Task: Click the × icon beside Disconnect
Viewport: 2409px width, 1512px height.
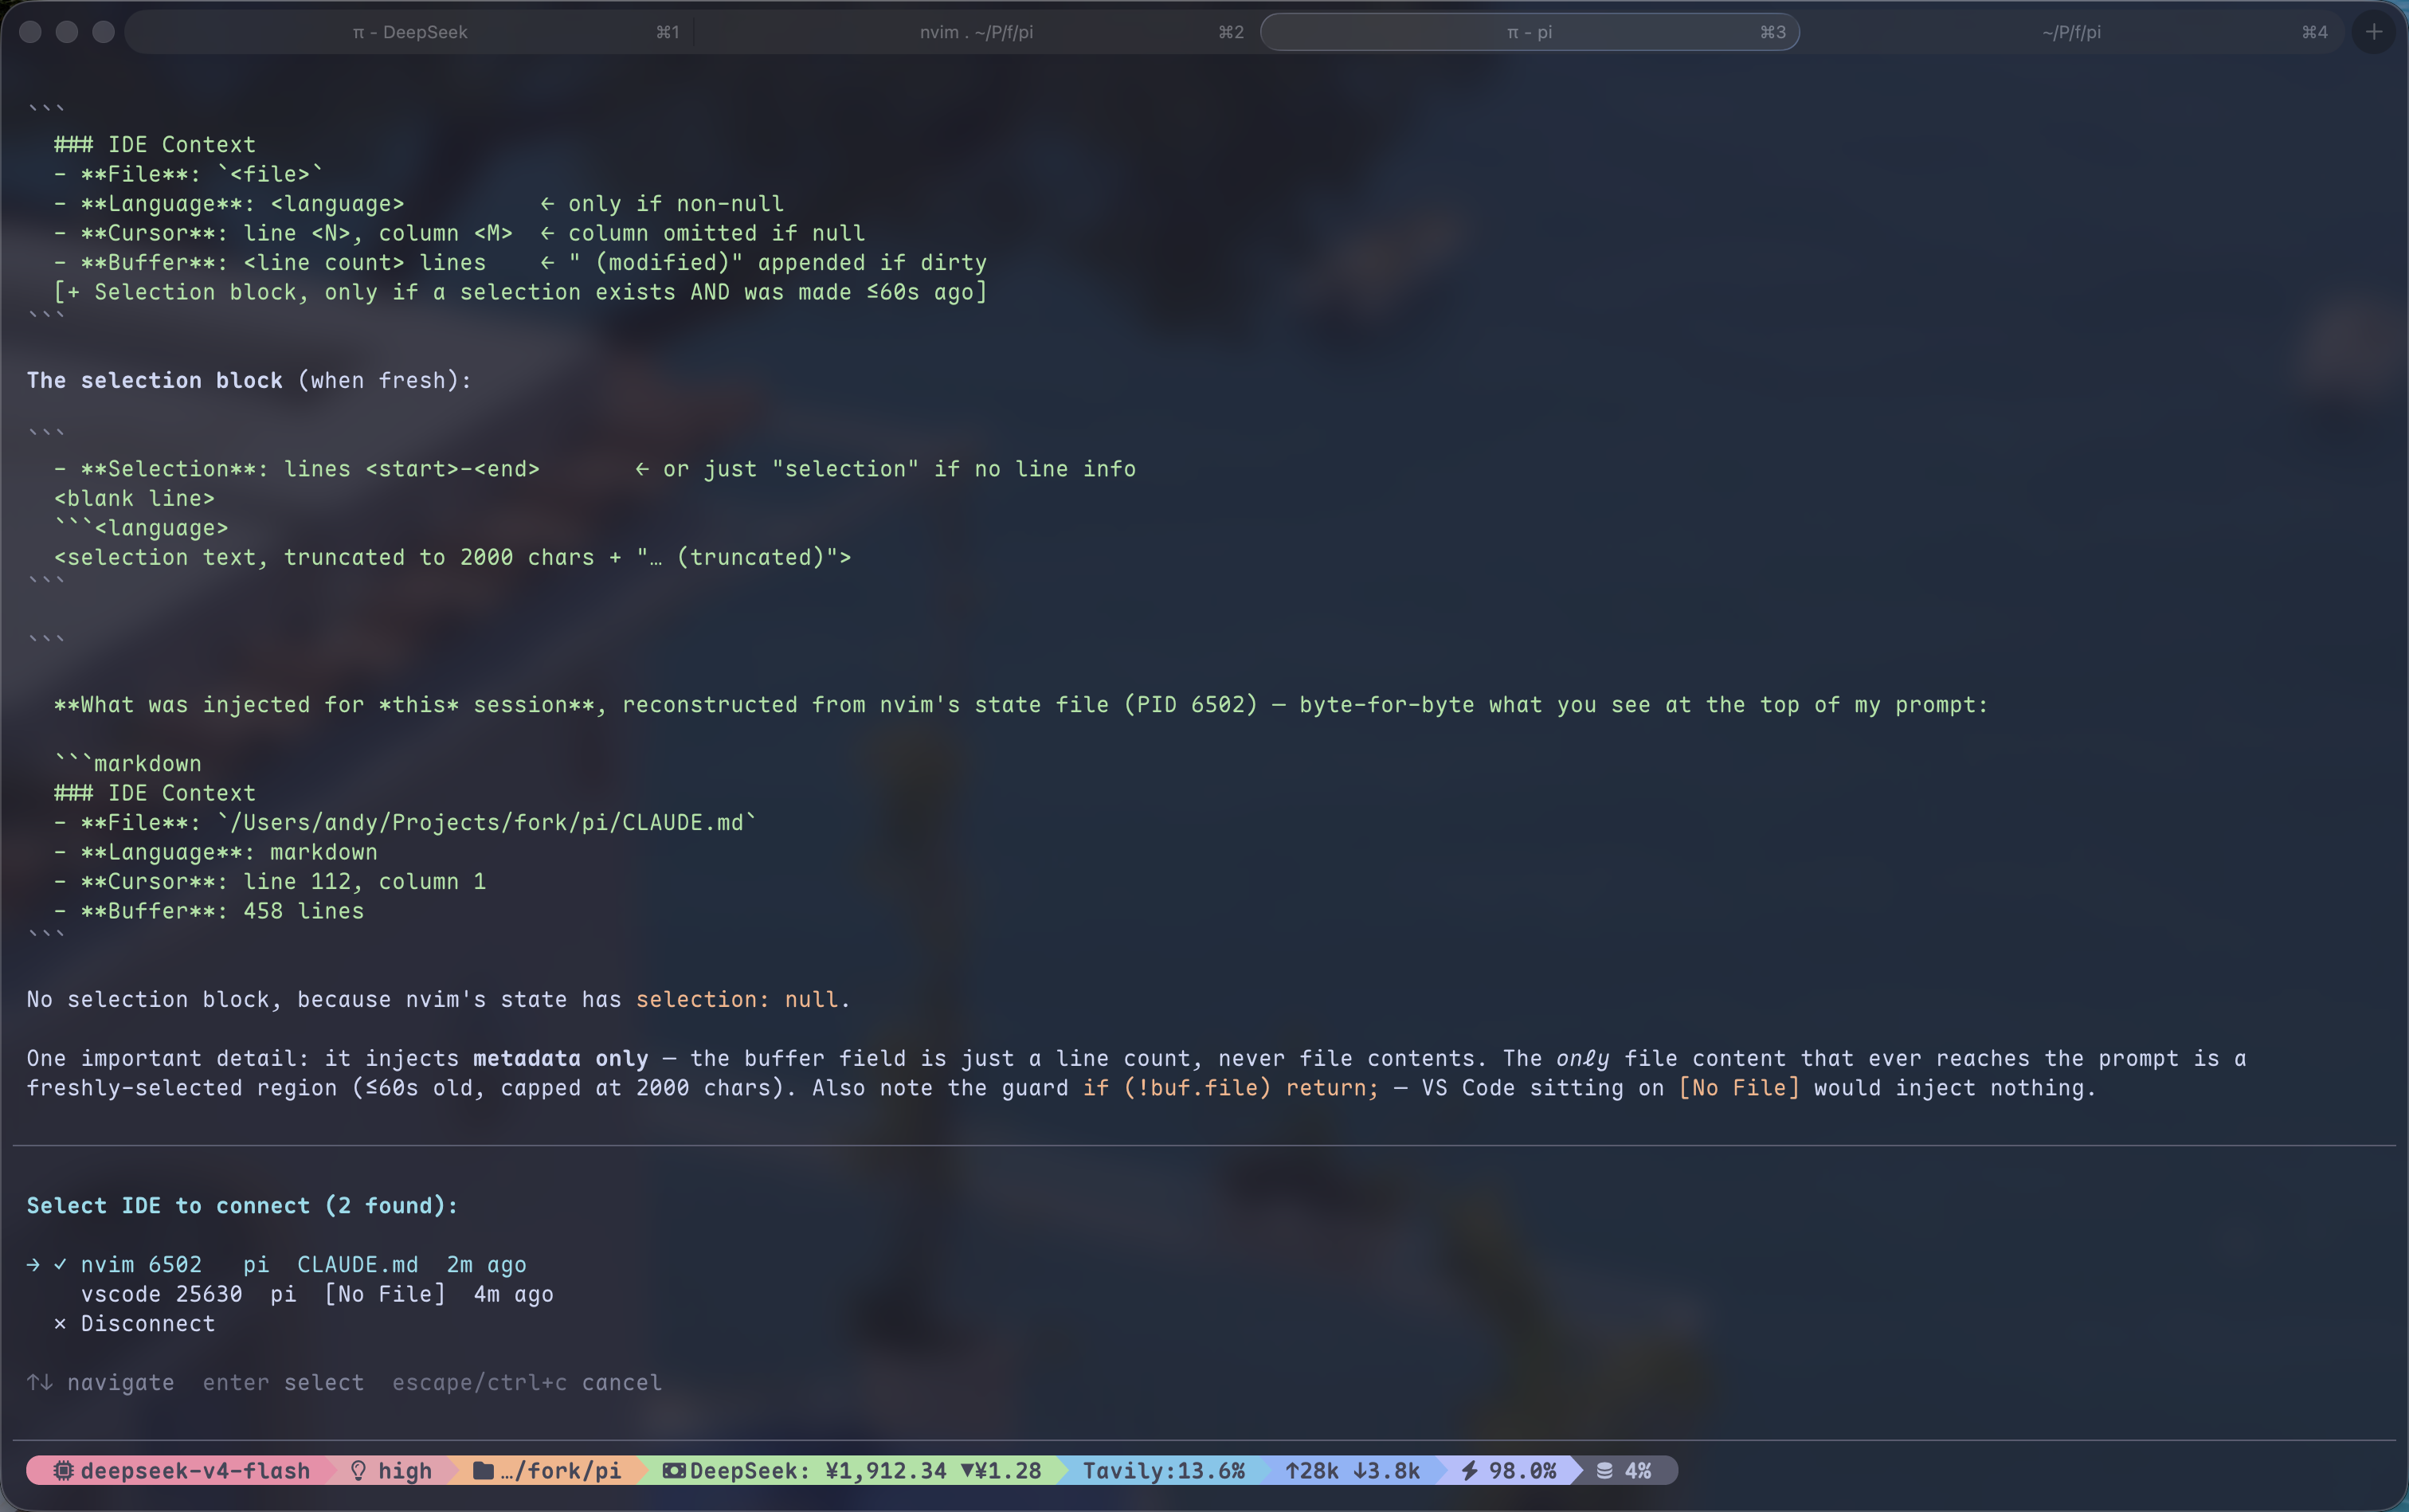Action: pyautogui.click(x=60, y=1323)
